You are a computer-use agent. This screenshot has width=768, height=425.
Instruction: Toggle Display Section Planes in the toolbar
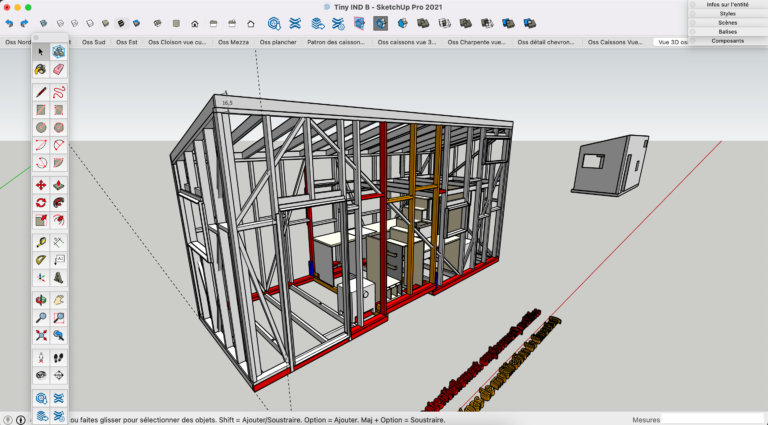pyautogui.click(x=359, y=23)
